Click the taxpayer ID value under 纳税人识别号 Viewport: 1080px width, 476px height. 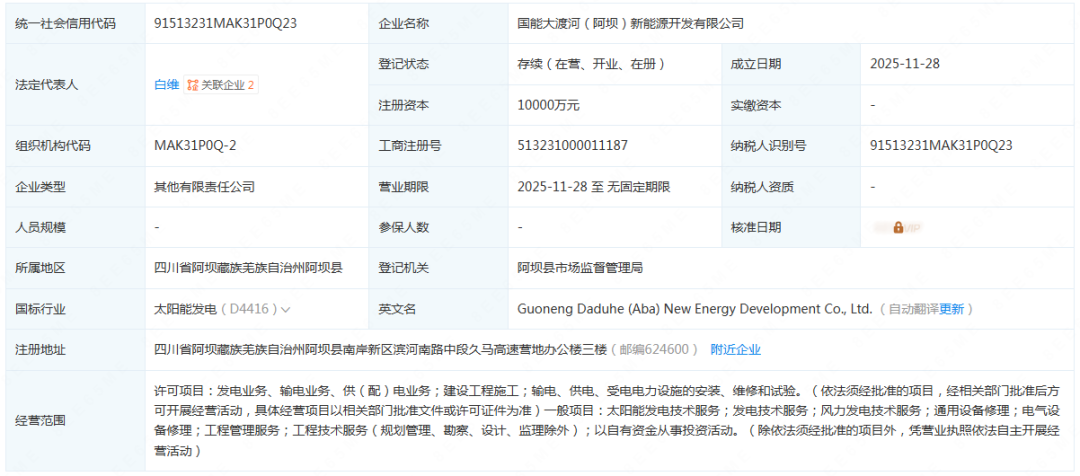point(942,145)
